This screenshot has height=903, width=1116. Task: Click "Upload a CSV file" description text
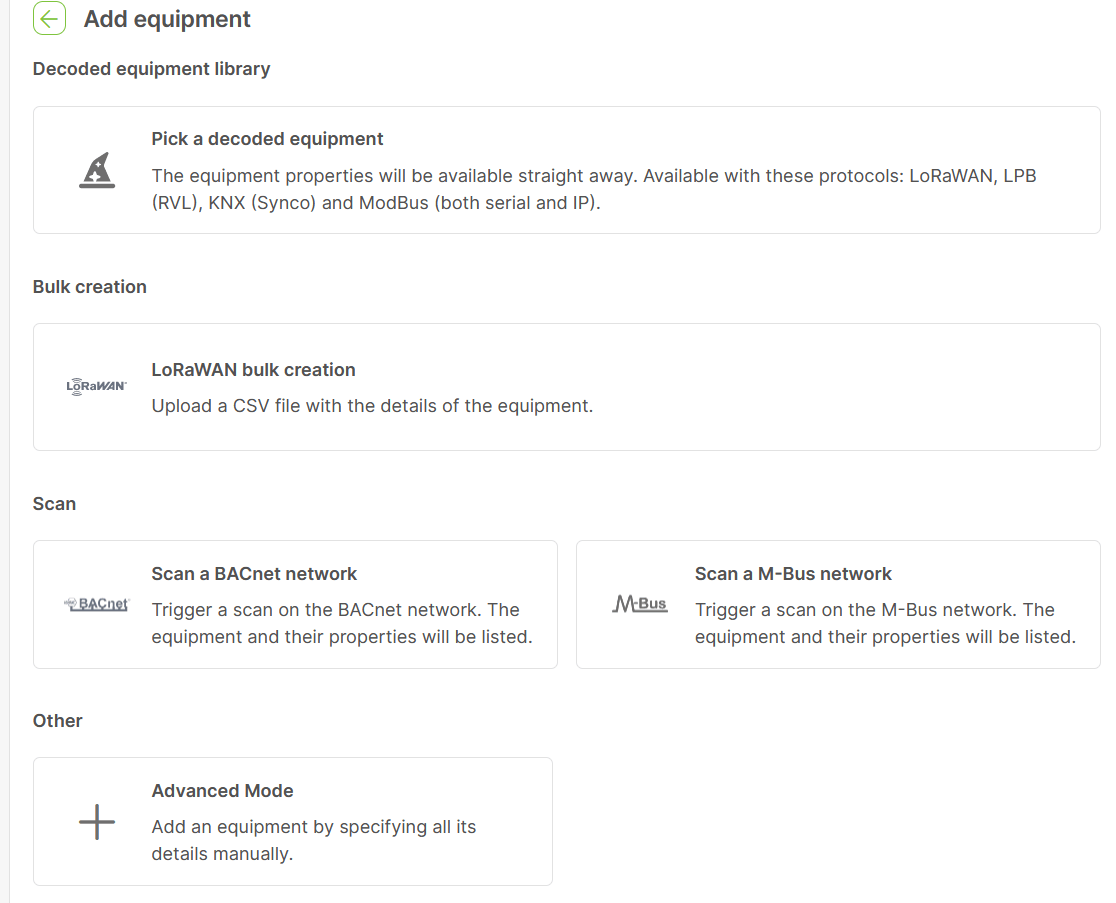tap(372, 406)
